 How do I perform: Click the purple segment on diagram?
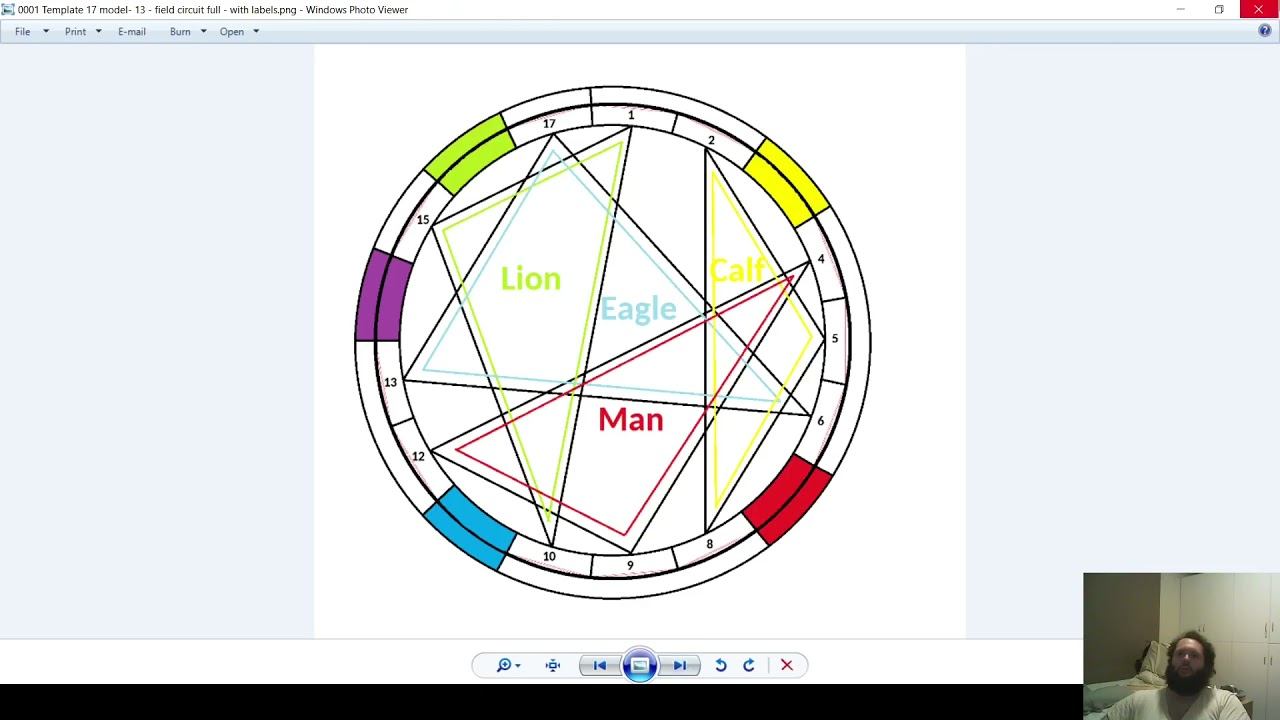pyautogui.click(x=384, y=296)
